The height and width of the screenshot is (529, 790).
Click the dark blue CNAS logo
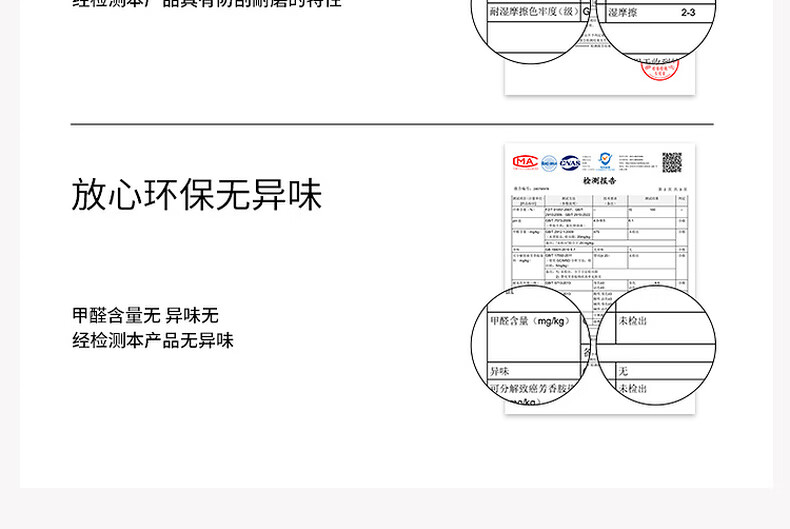click(x=570, y=163)
